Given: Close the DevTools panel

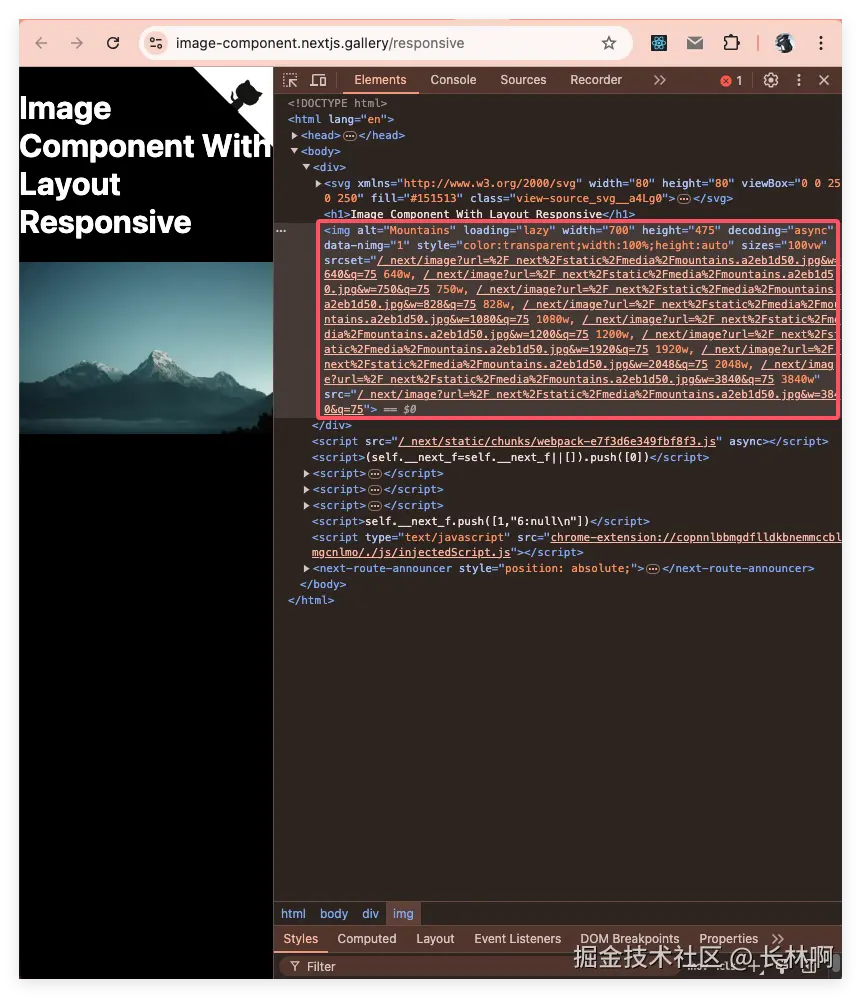Looking at the screenshot, I should (x=824, y=80).
